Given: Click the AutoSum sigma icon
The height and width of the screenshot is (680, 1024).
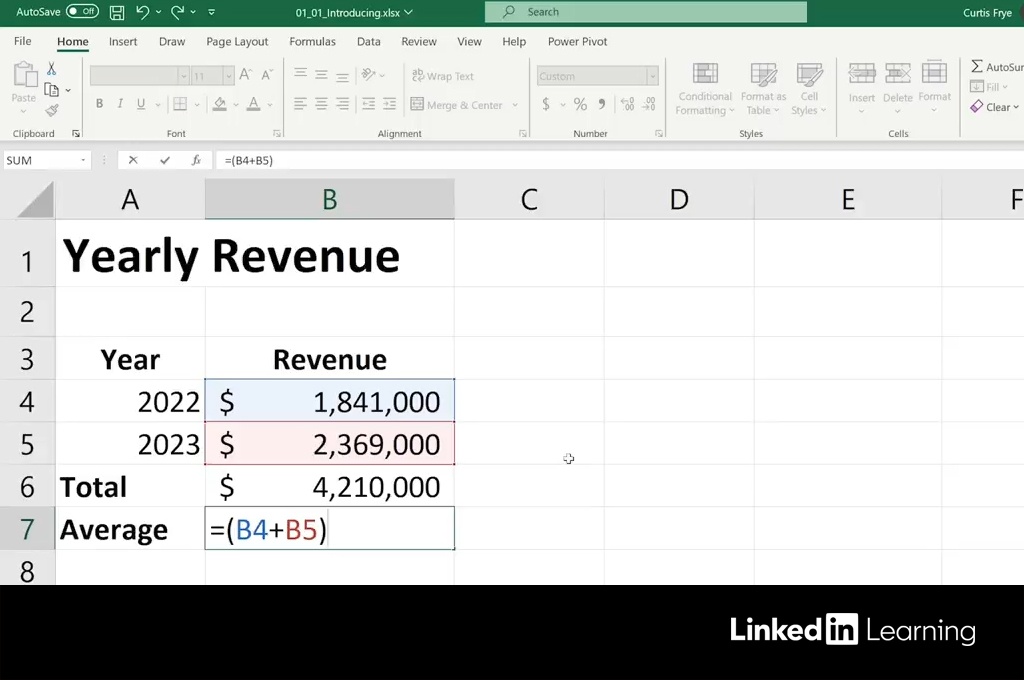Looking at the screenshot, I should pyautogui.click(x=977, y=66).
